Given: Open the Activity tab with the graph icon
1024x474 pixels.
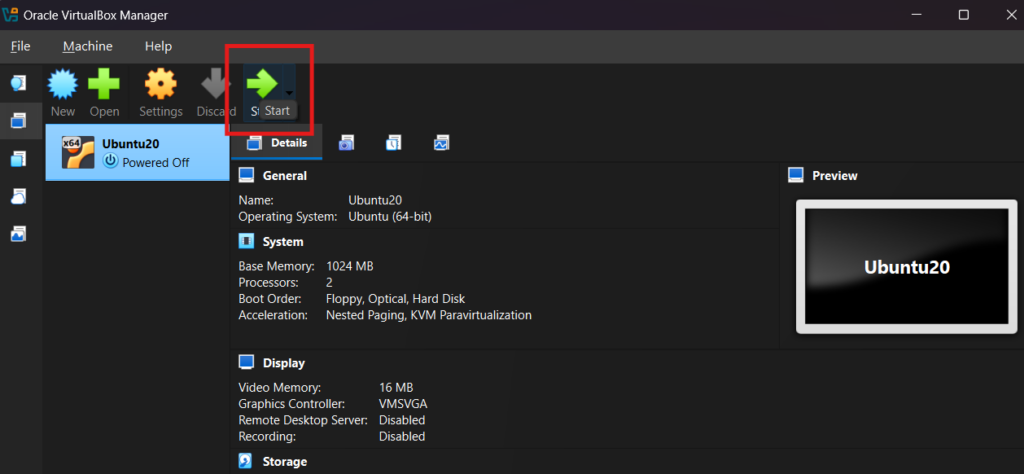Looking at the screenshot, I should click(441, 143).
